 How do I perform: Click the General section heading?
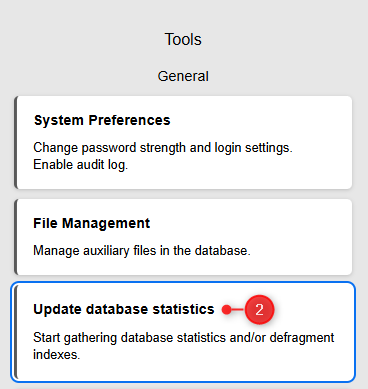coord(183,76)
